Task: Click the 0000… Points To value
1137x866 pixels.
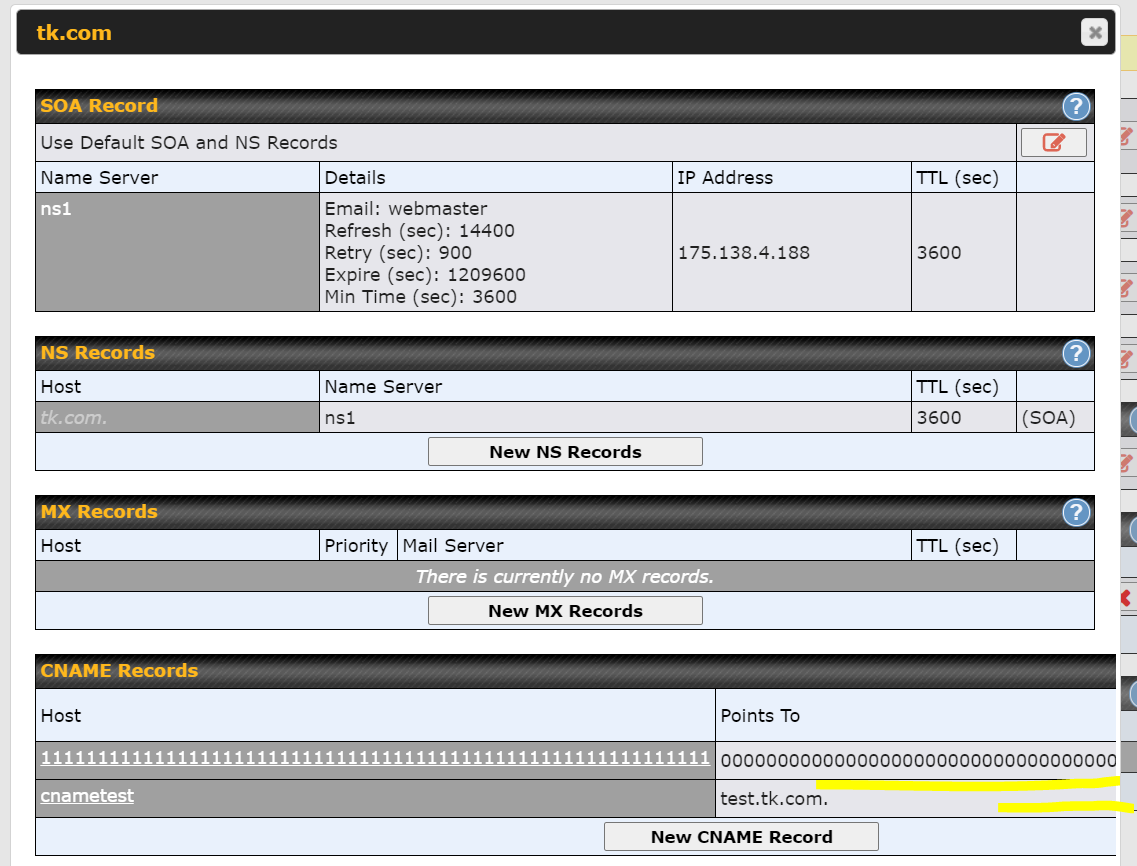Action: coord(917,760)
